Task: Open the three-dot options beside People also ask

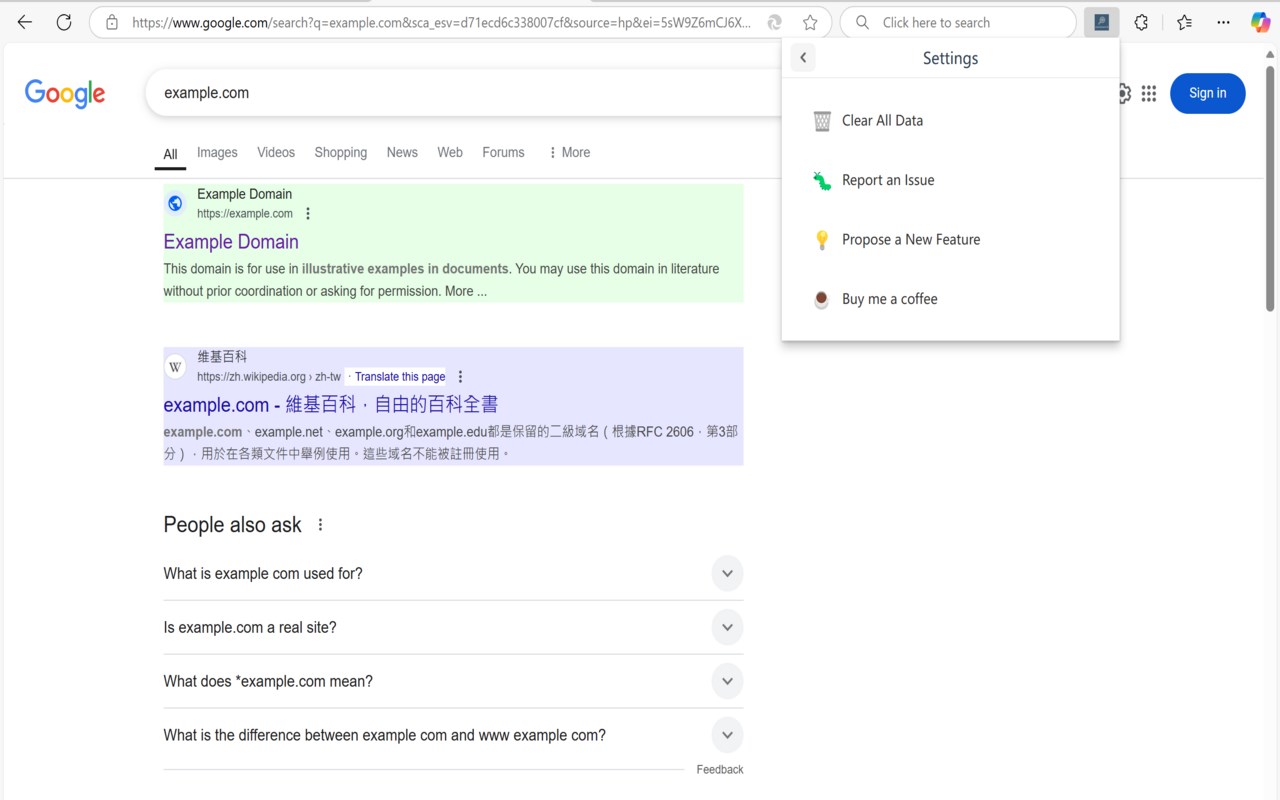Action: [320, 525]
